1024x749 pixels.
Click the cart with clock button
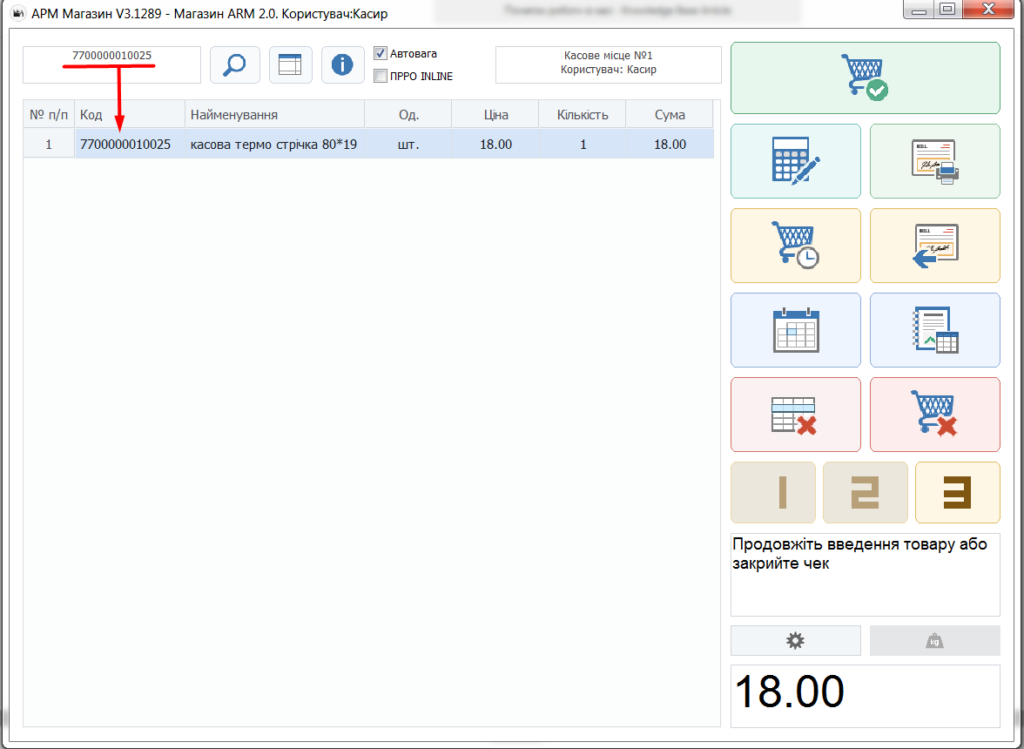click(x=795, y=246)
